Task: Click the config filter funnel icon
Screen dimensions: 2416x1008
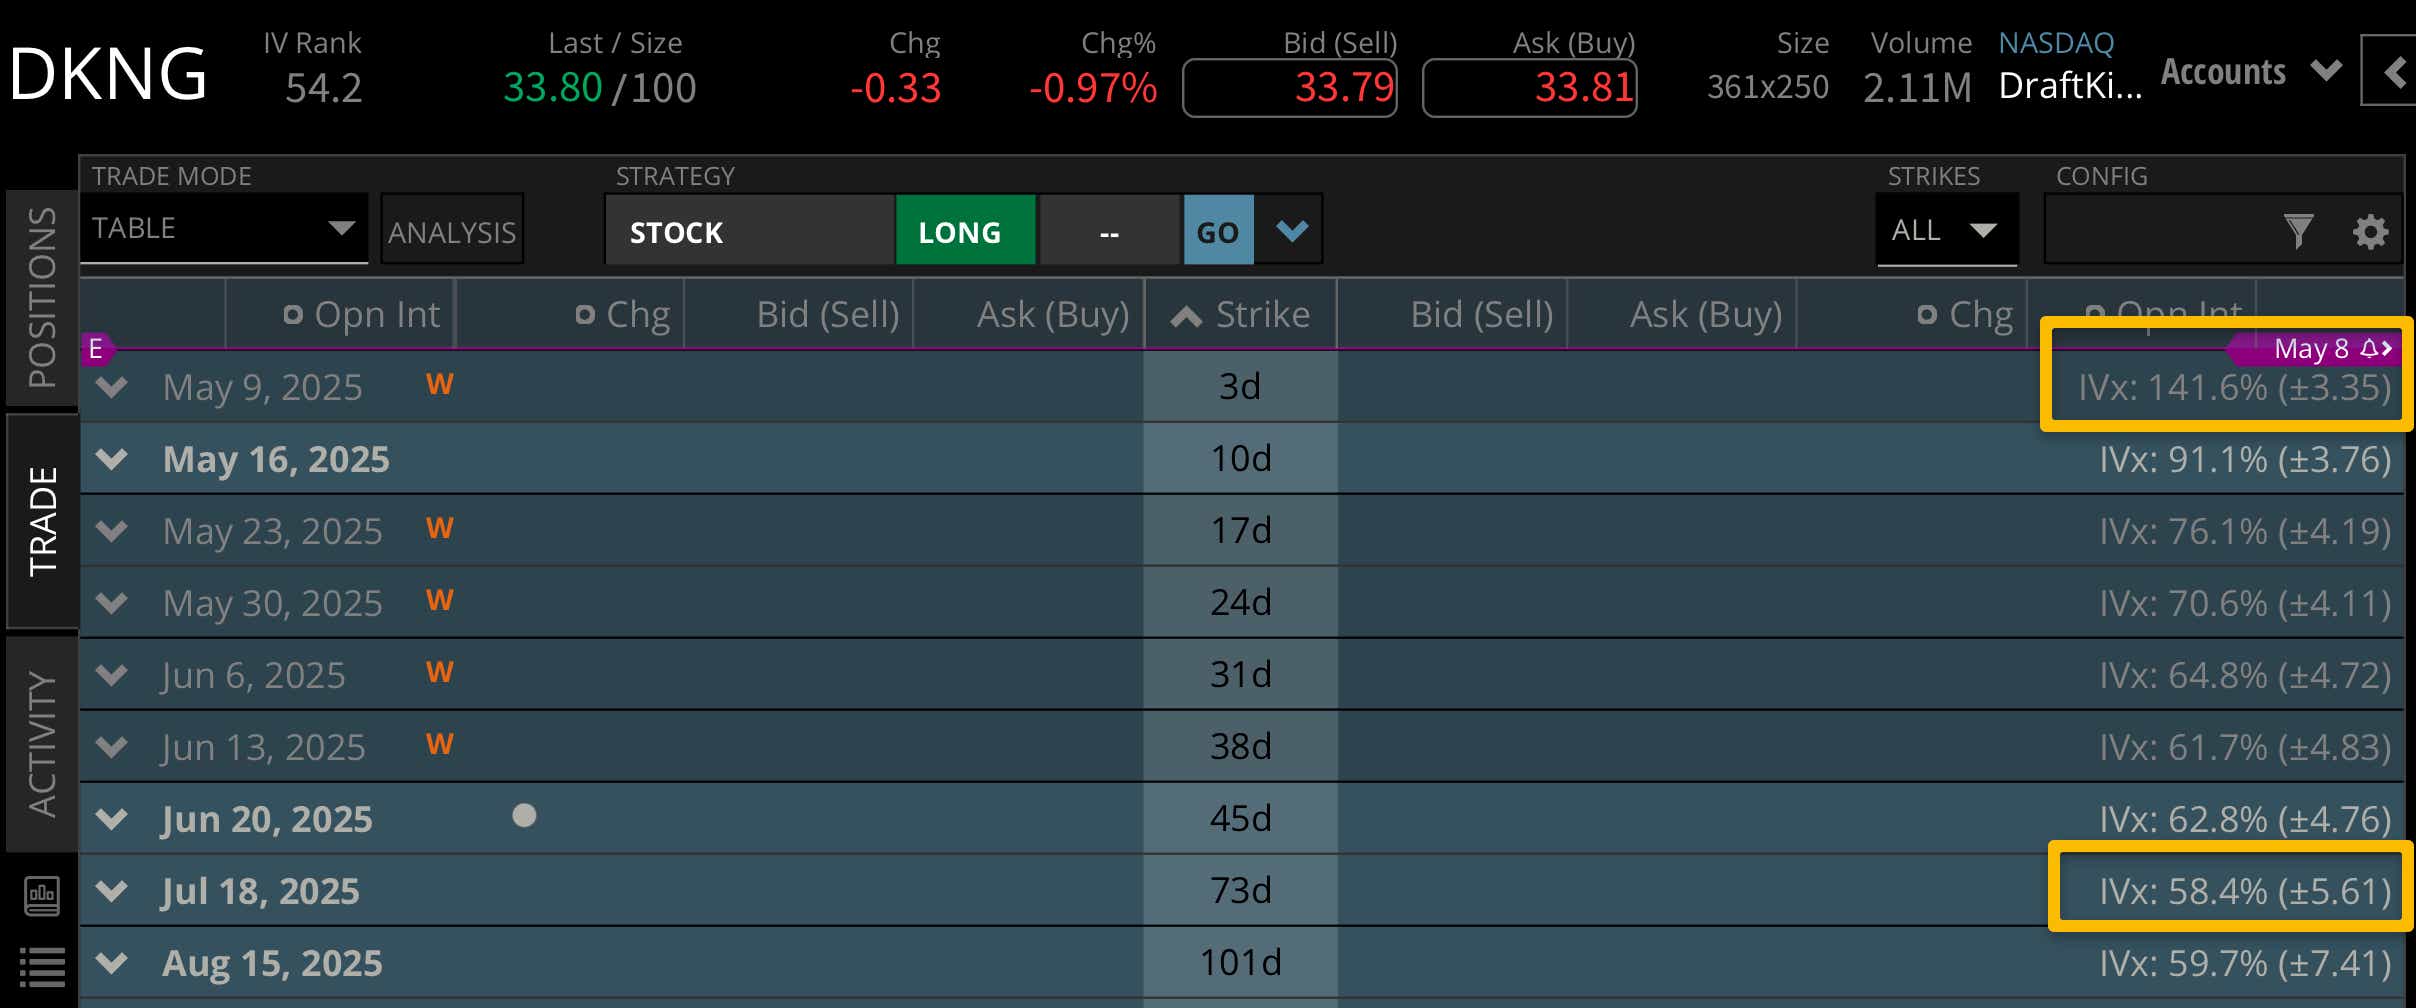Action: click(2298, 232)
